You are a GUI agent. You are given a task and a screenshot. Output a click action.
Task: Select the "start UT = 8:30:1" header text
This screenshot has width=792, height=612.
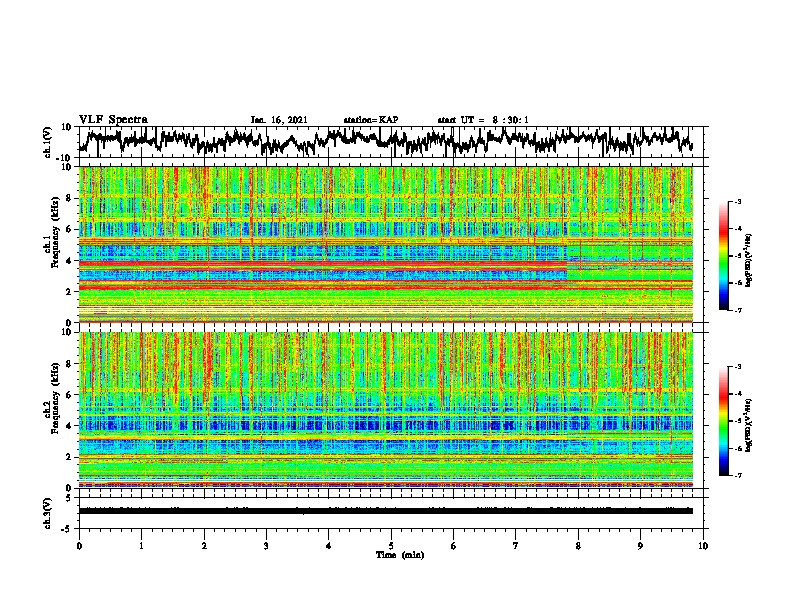483,120
